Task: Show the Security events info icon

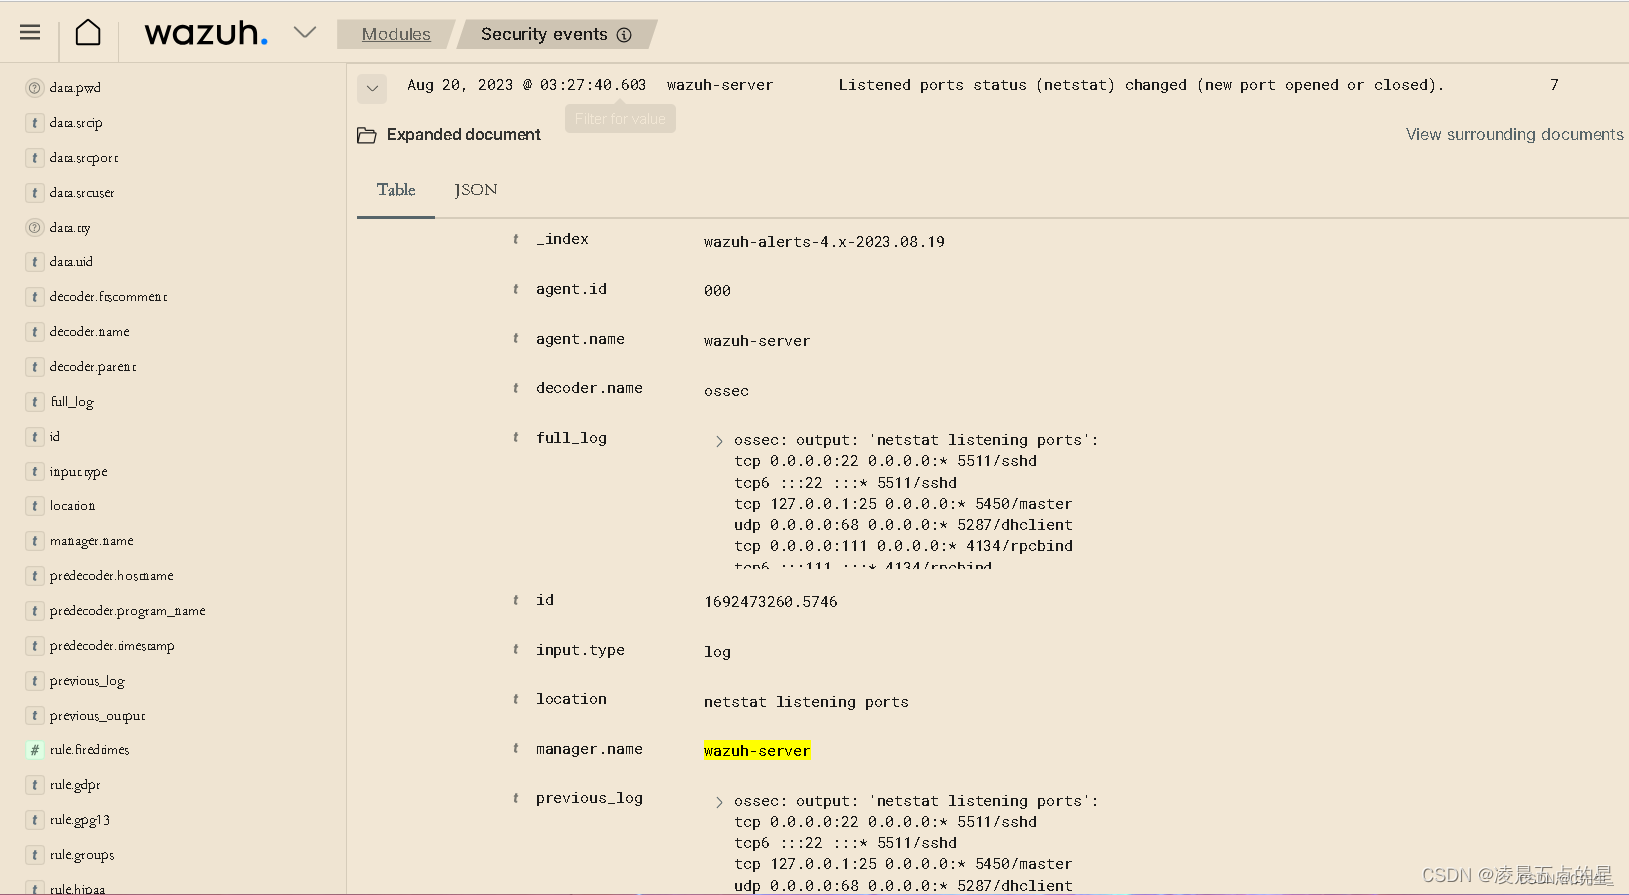Action: pyautogui.click(x=624, y=34)
